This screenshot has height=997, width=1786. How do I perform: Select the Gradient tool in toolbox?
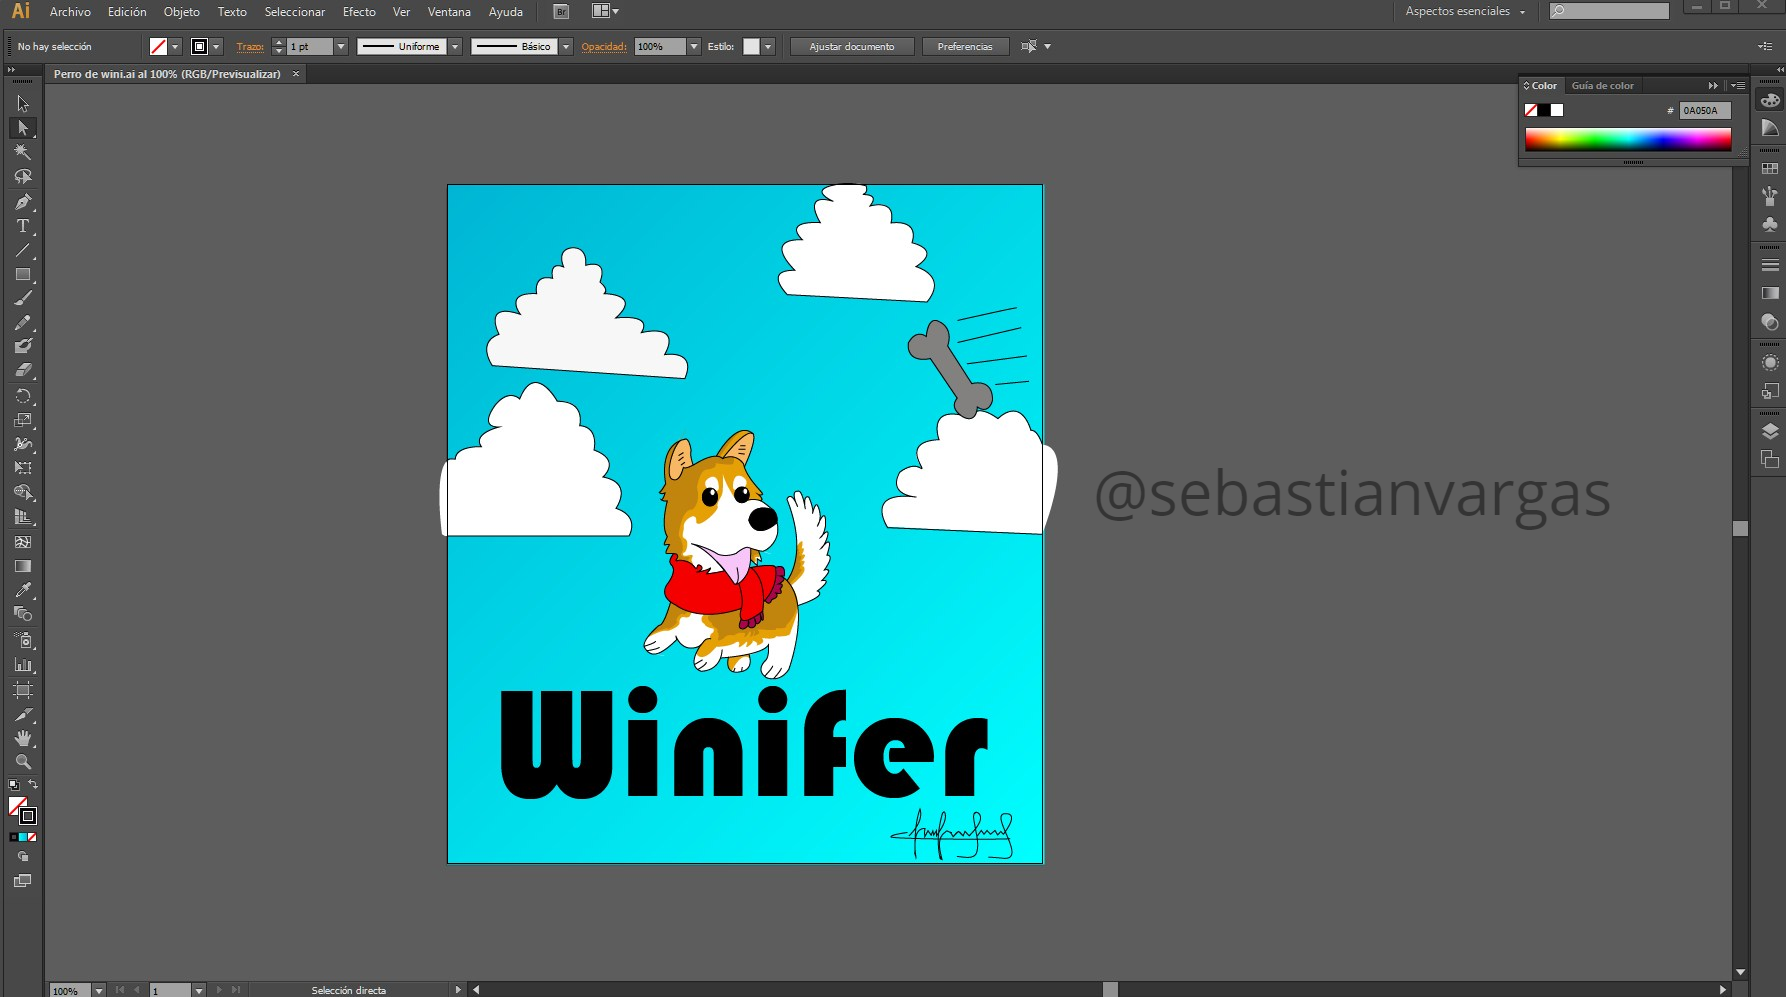[x=23, y=566]
